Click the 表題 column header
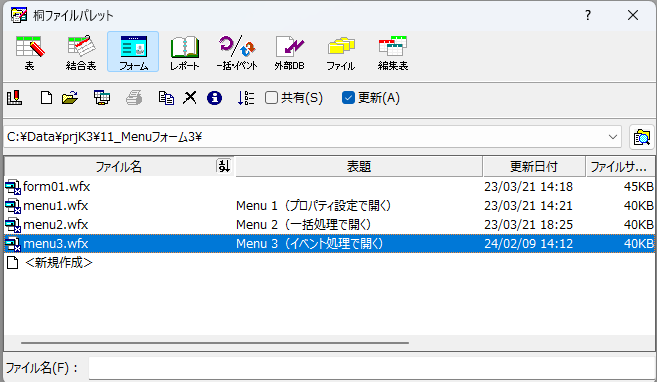 (x=359, y=166)
